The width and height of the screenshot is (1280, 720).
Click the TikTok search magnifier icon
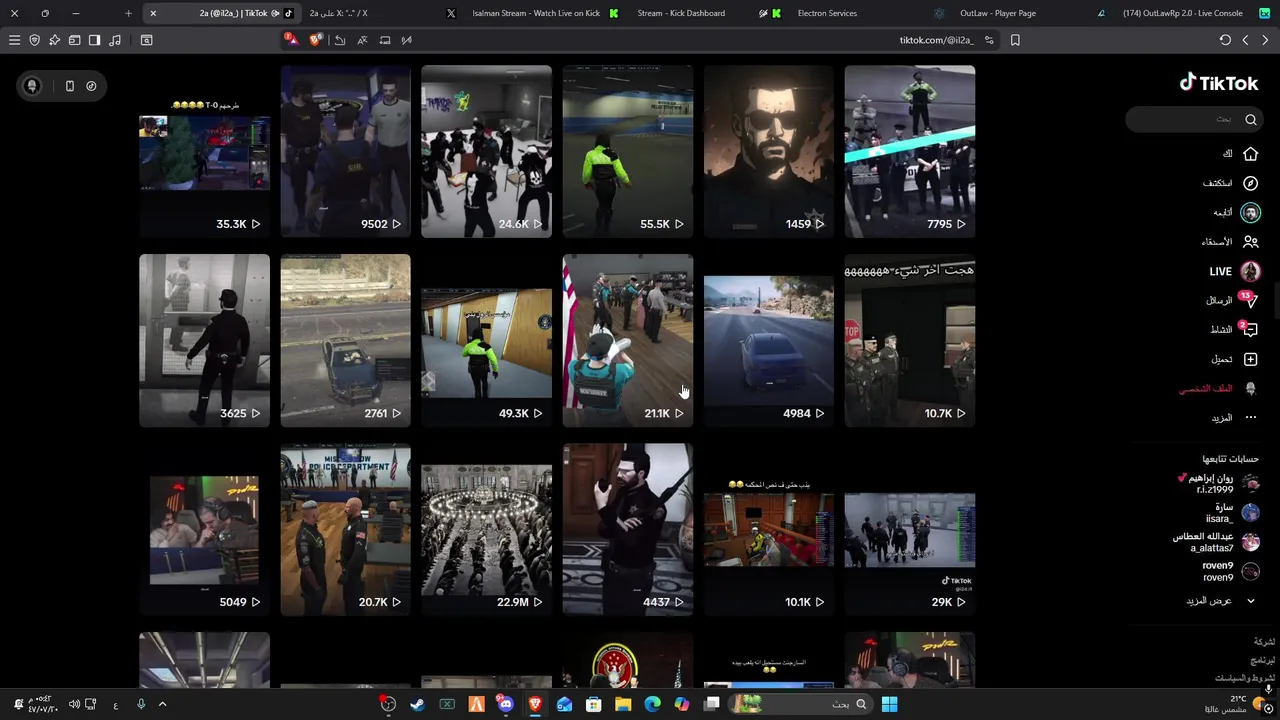tap(1251, 119)
